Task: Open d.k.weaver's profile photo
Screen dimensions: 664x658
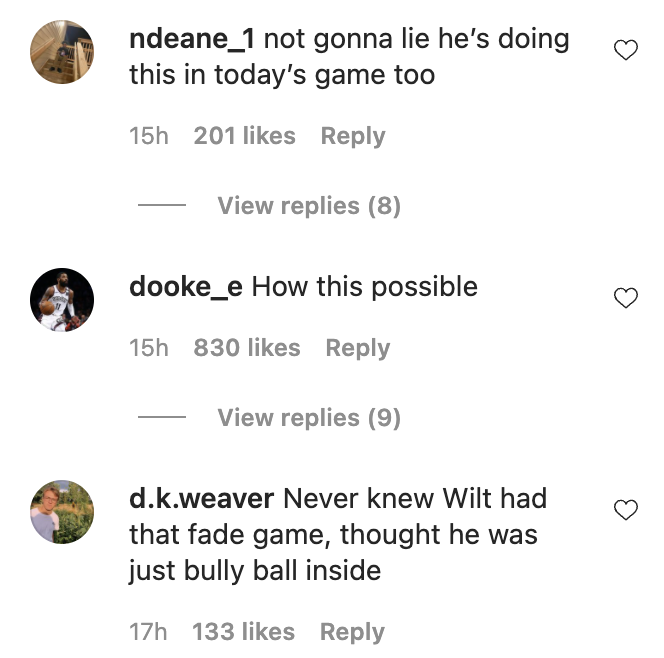Action: click(62, 511)
